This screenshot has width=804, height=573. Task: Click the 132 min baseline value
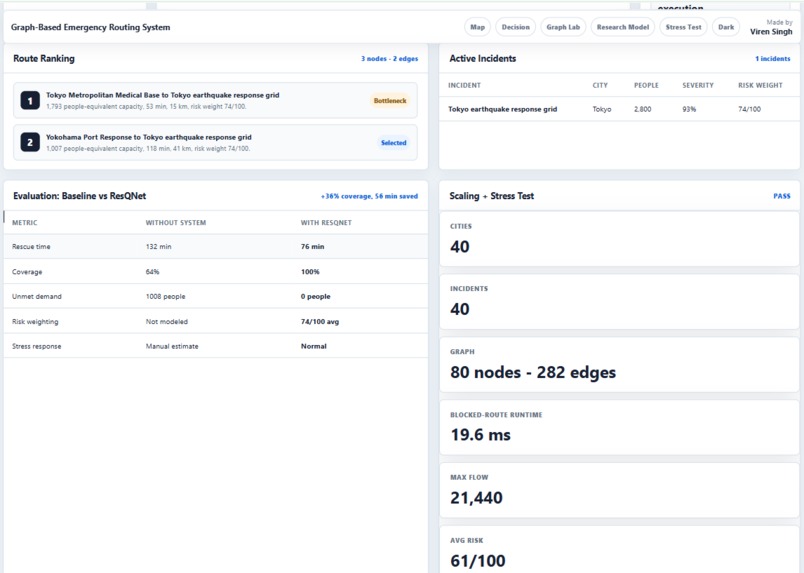tap(158, 247)
